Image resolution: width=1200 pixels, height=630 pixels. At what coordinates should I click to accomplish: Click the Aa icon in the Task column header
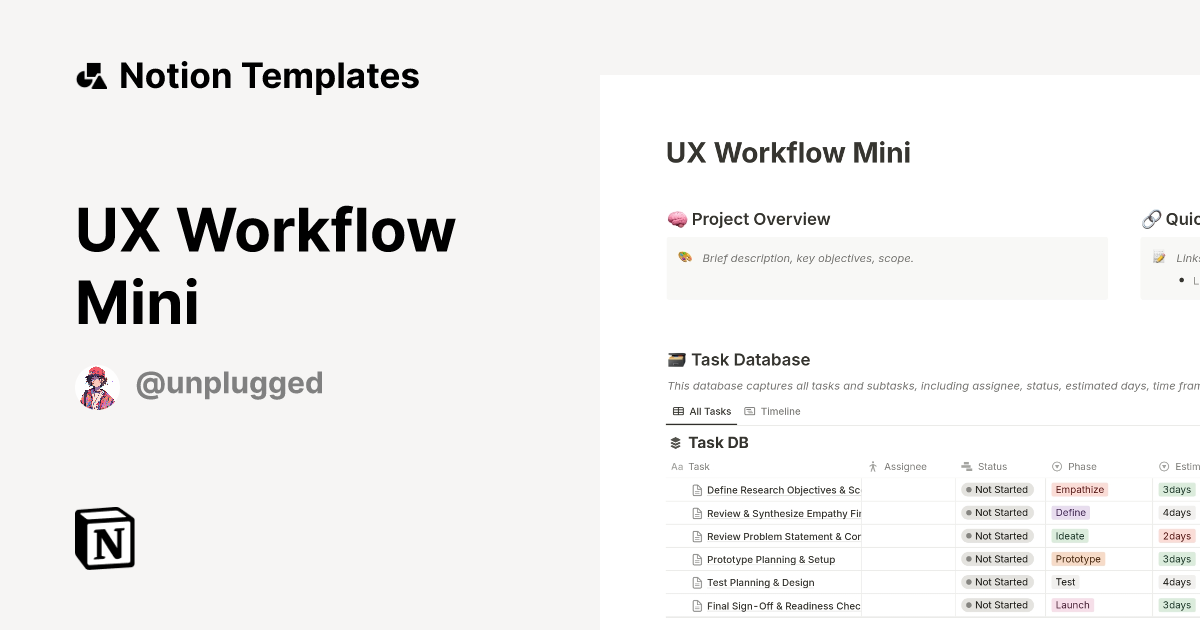click(677, 466)
